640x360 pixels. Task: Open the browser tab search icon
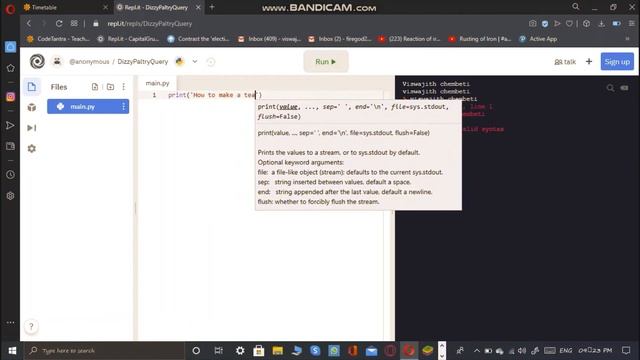[576, 7]
